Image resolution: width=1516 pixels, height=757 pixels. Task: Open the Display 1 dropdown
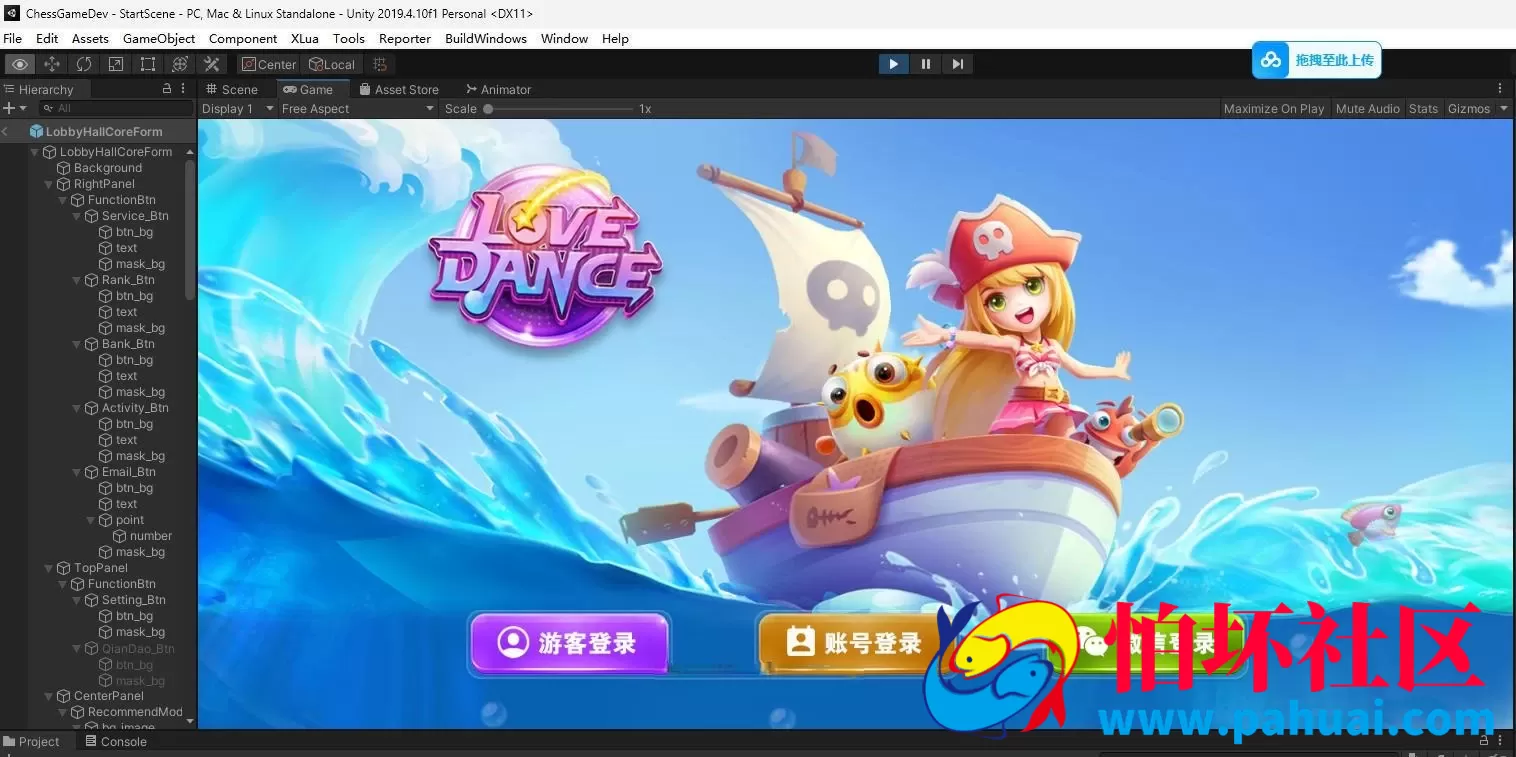[x=238, y=108]
